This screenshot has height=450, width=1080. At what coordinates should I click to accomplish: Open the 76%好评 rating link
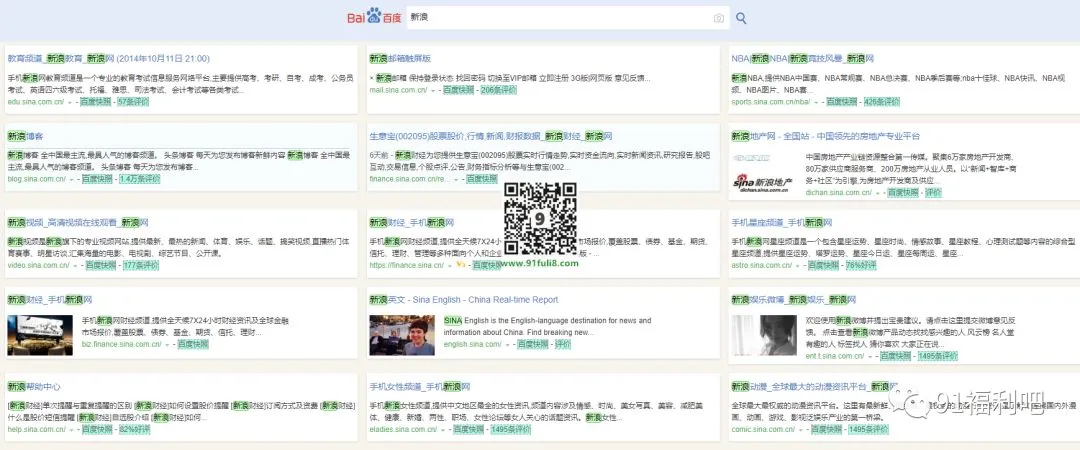861,265
